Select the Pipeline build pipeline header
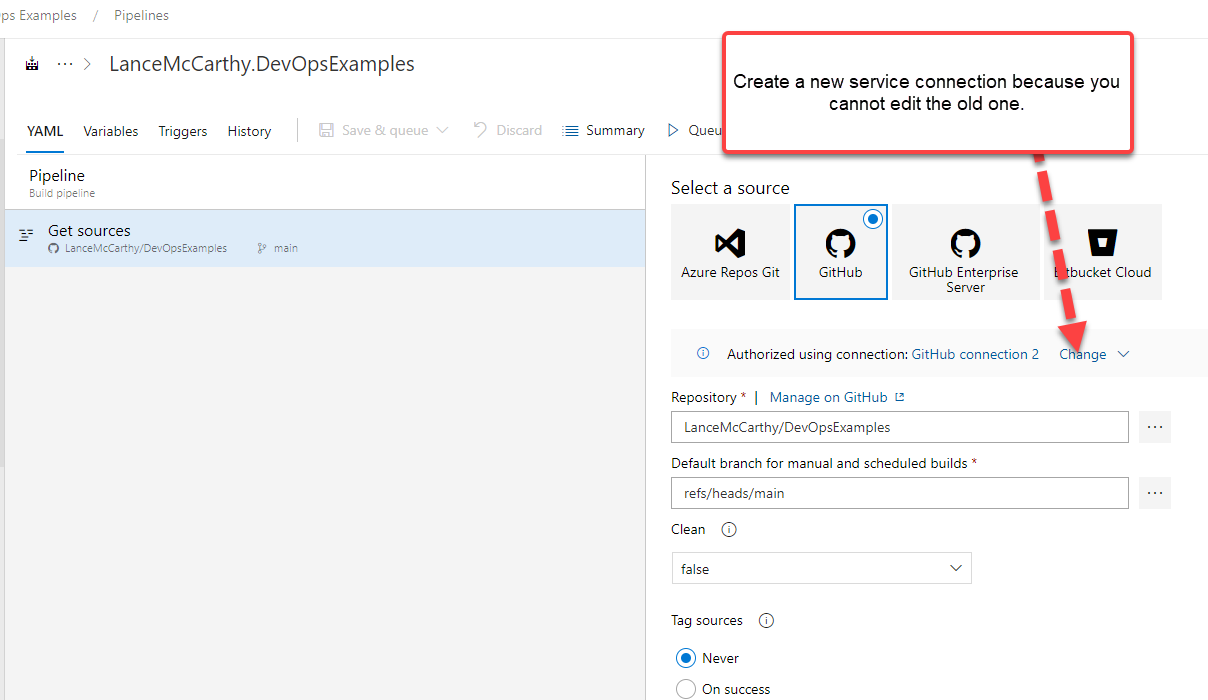 tap(324, 182)
